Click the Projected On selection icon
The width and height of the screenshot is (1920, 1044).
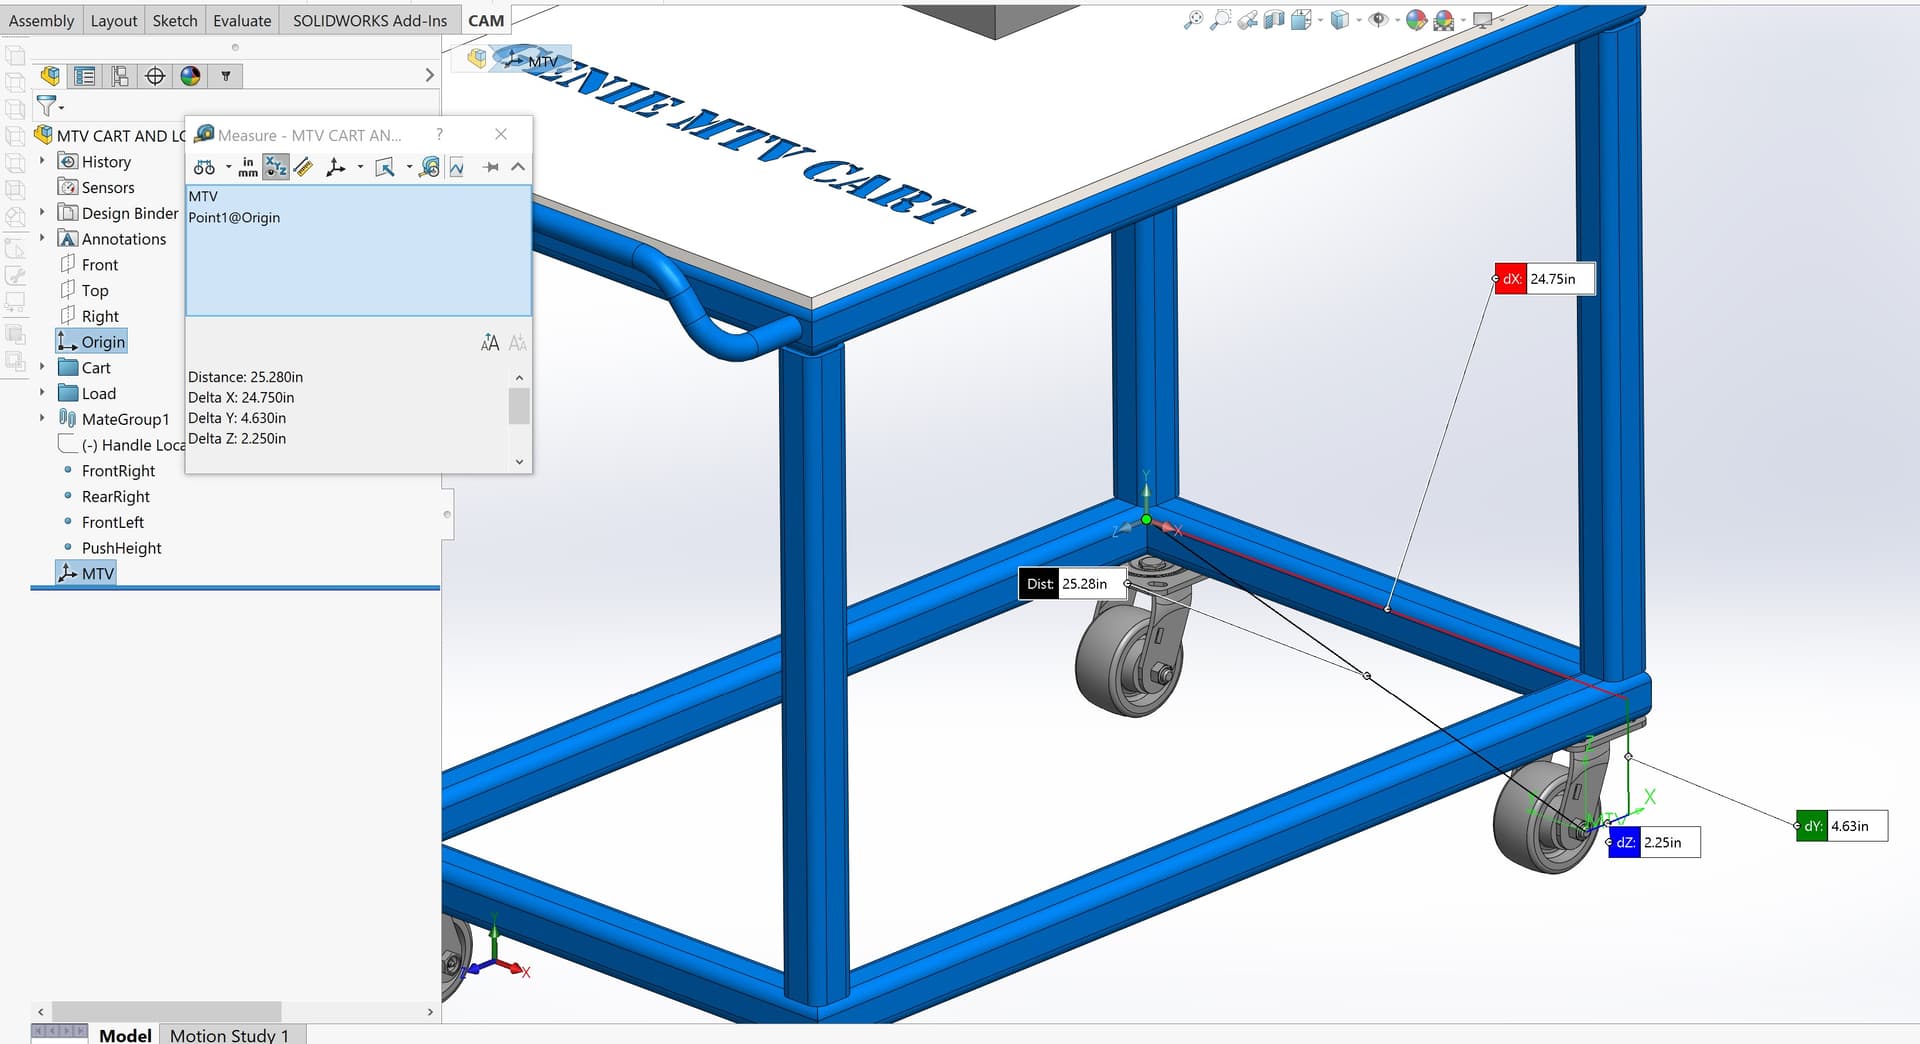(x=385, y=167)
